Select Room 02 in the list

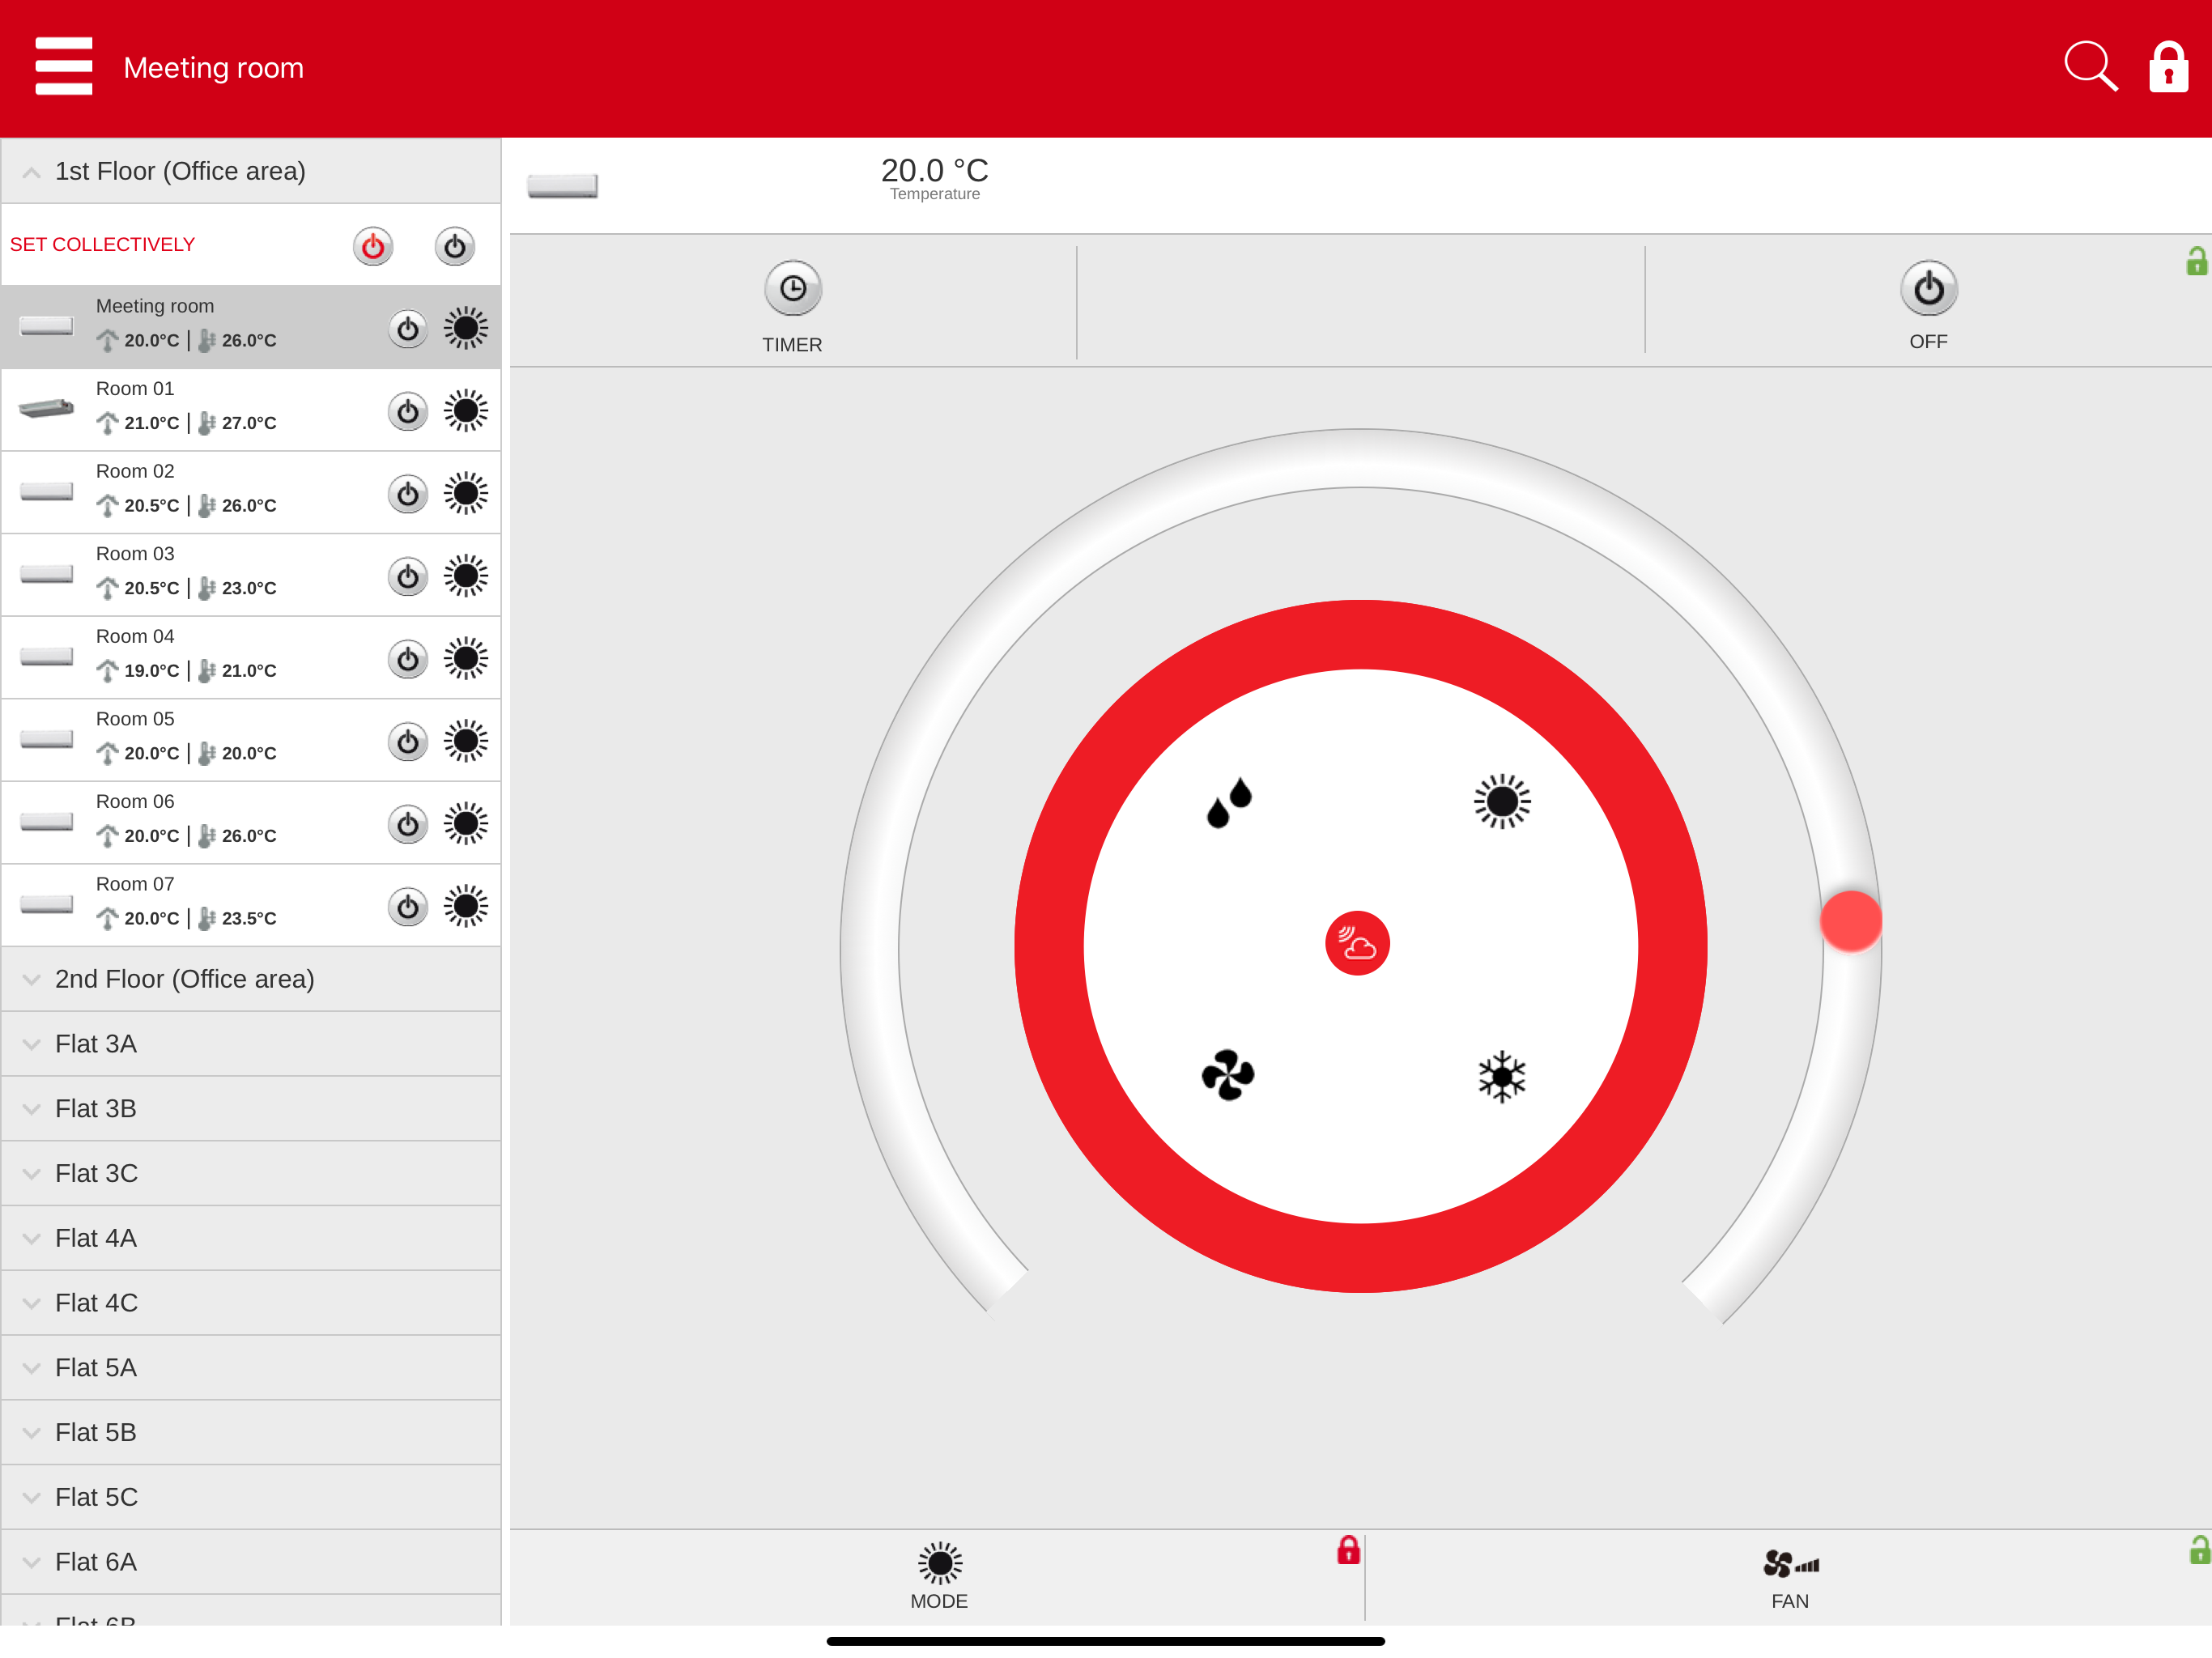(x=251, y=493)
